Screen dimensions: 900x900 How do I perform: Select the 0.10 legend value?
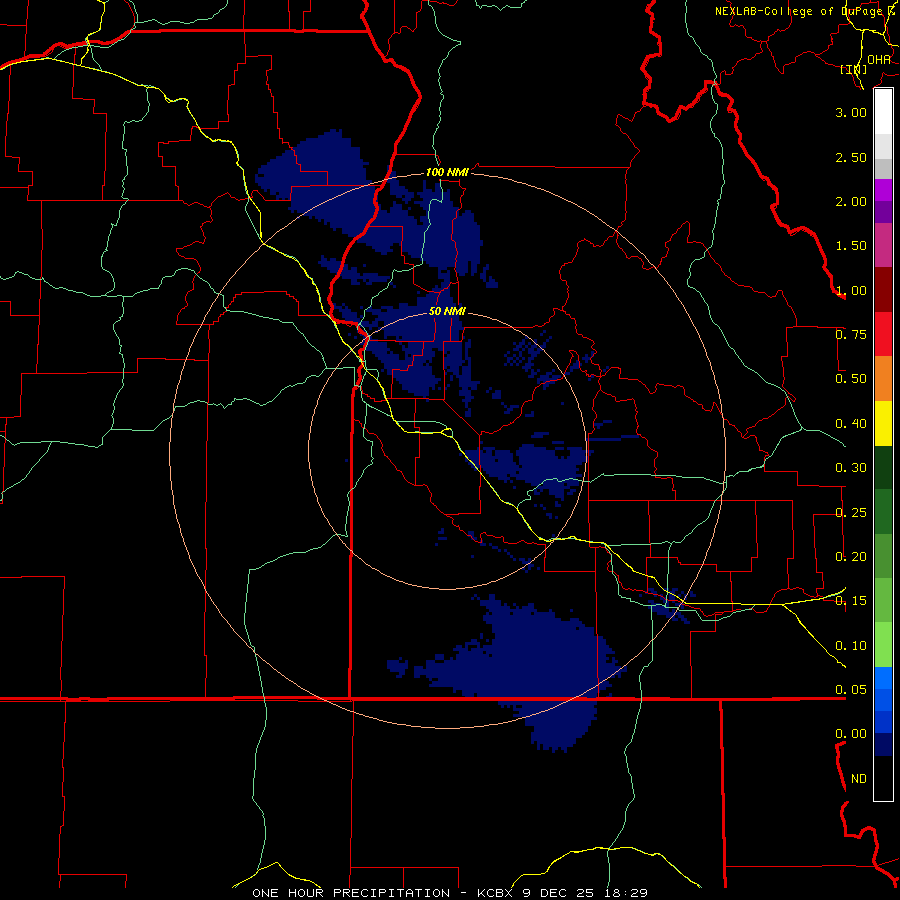tap(851, 646)
